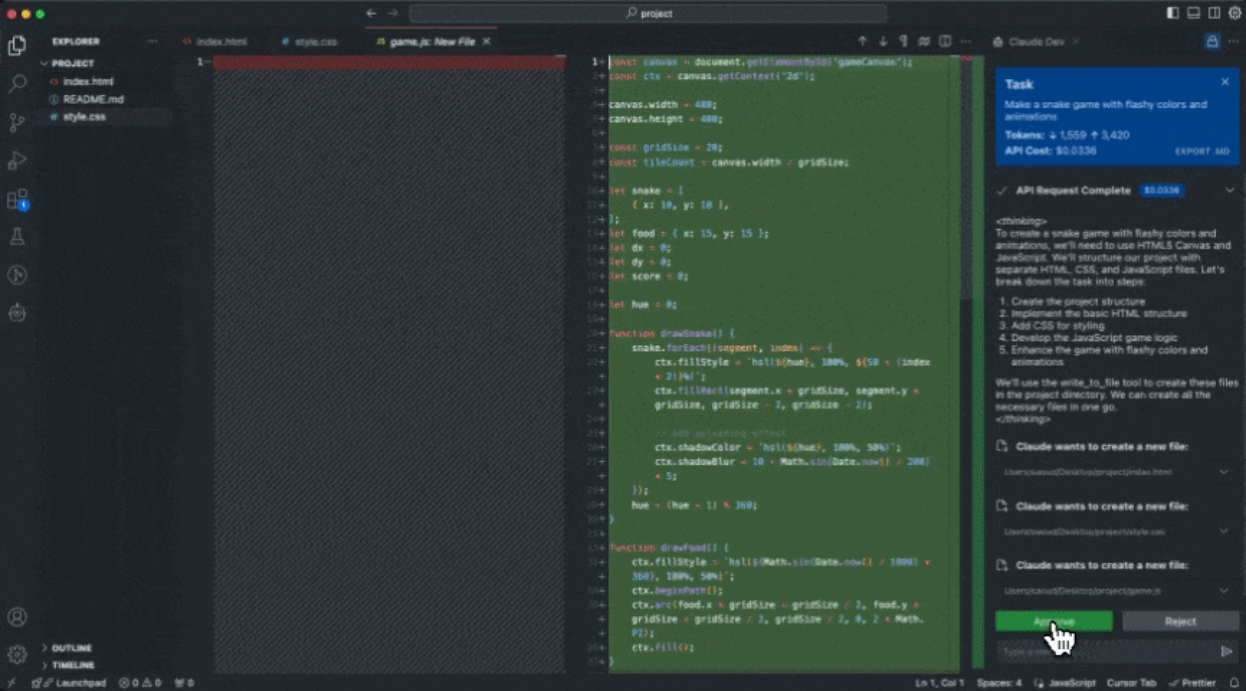Click the blue lock icon in Claude Dev panel
Viewport: 1246px width, 691px height.
[1212, 42]
